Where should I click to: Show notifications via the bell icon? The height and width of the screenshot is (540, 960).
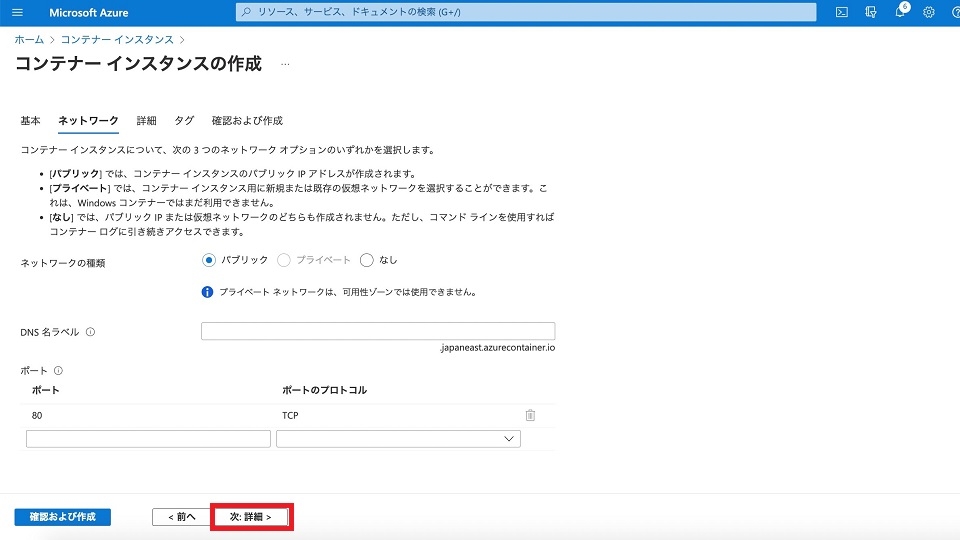click(x=899, y=12)
